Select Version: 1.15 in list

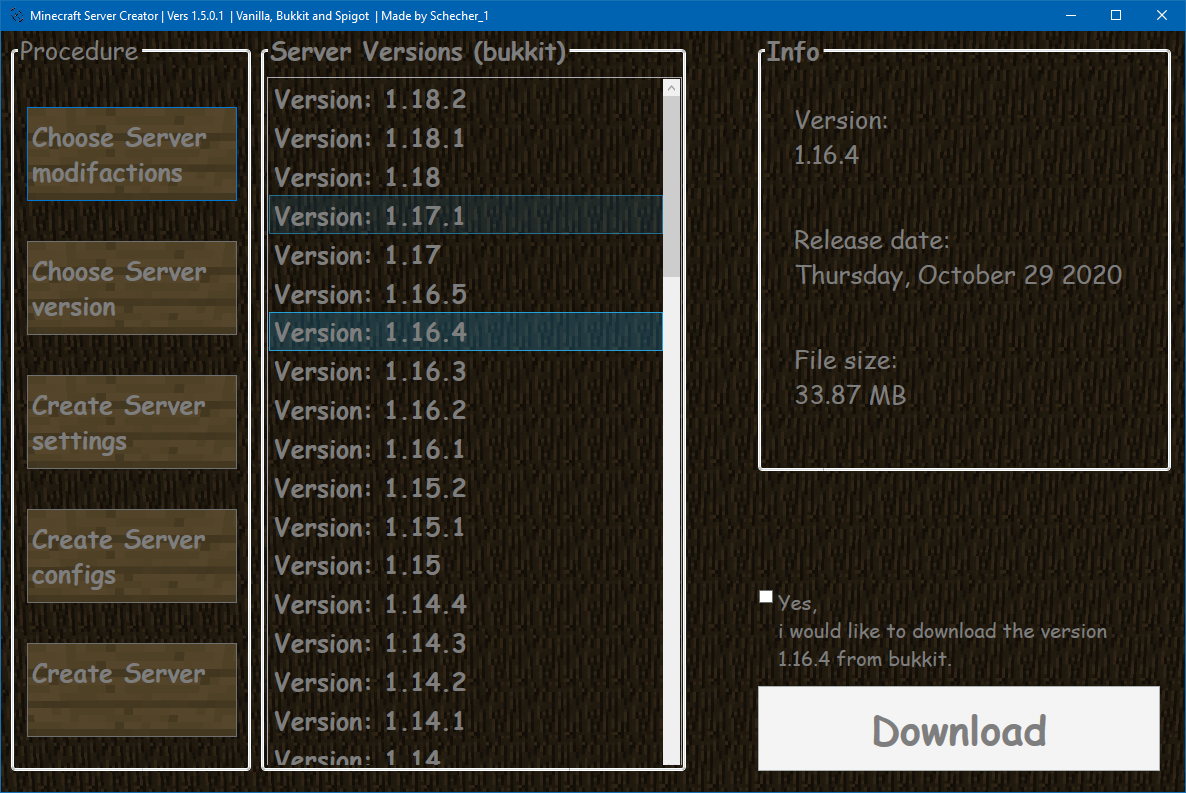click(x=466, y=565)
